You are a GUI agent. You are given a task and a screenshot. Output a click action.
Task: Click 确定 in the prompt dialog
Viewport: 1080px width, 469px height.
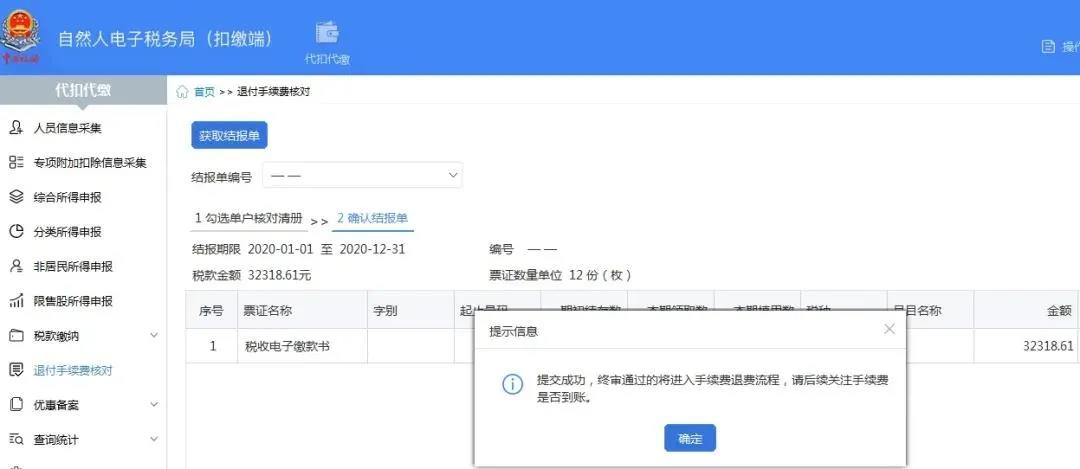(x=690, y=438)
